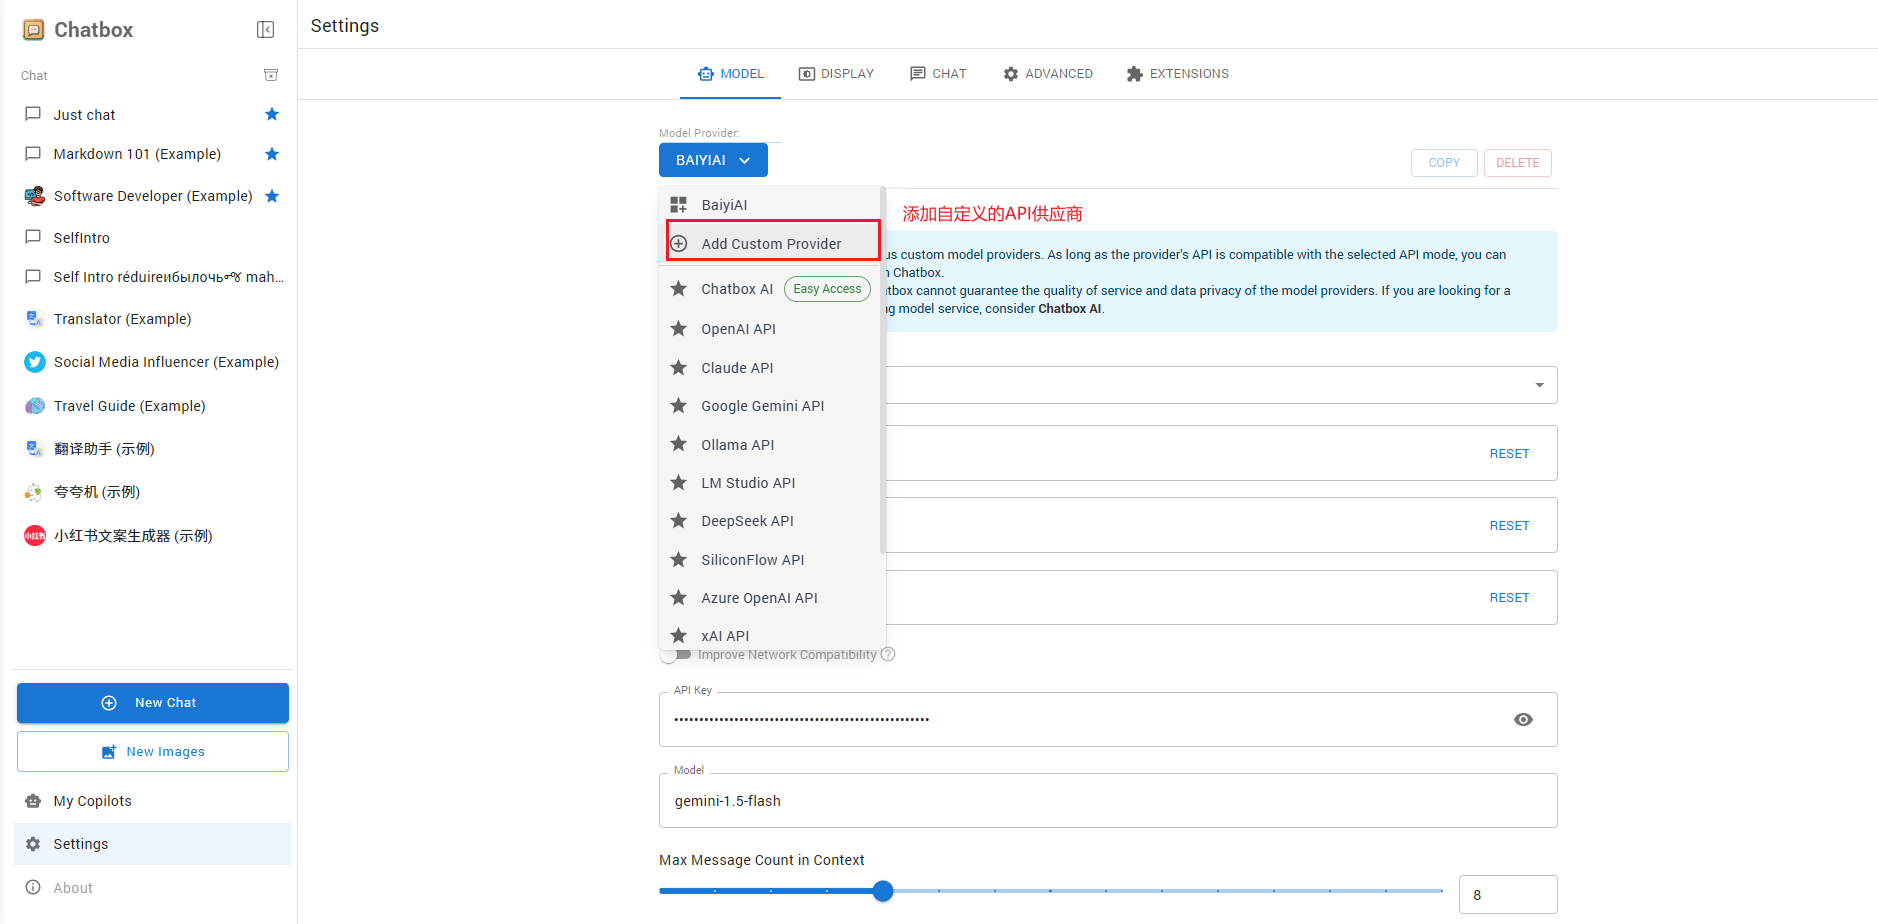Collapse the sidebar with the panel icon
The height and width of the screenshot is (924, 1878).
[265, 29]
